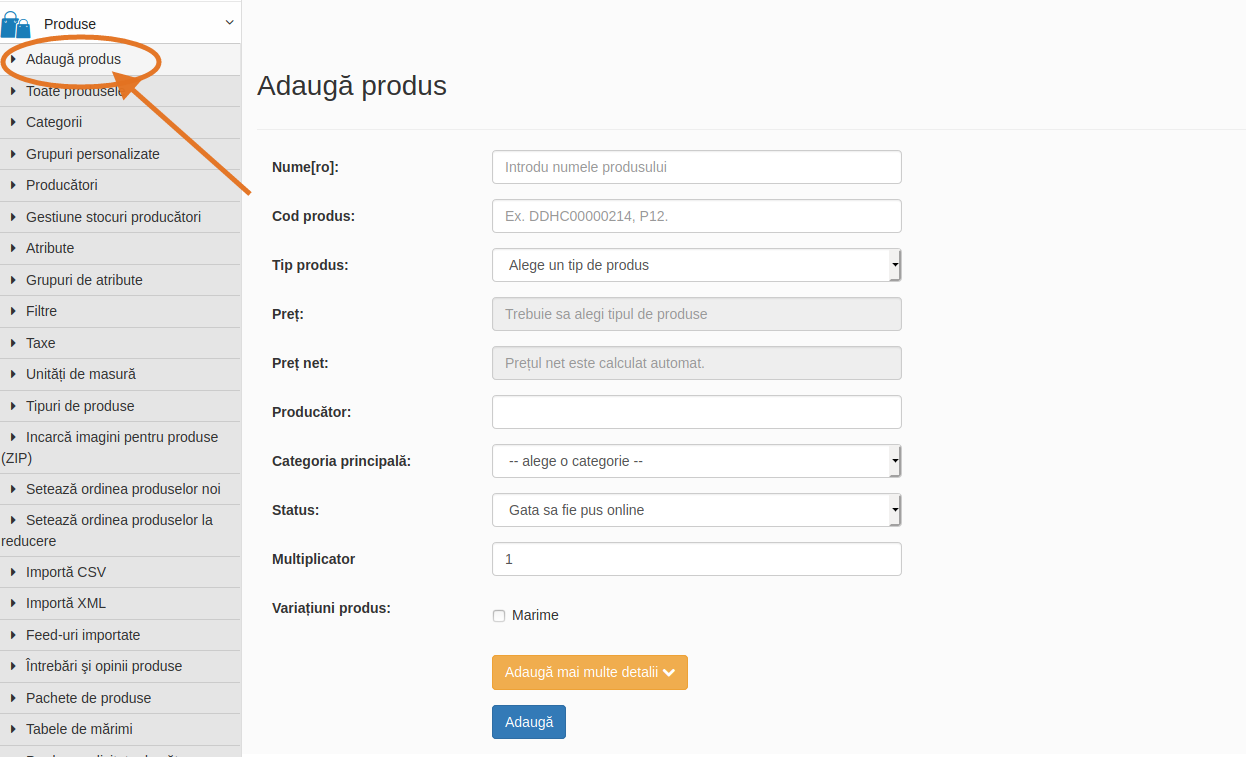Focus the Nume[ro] product name field
The image size is (1246, 757).
tap(697, 167)
